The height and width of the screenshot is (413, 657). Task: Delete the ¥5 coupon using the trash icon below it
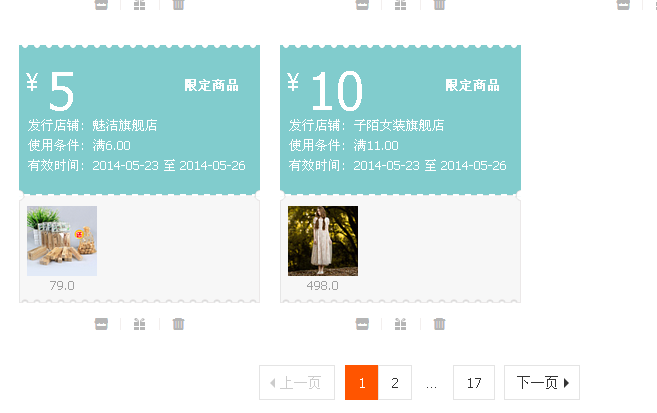tap(178, 324)
